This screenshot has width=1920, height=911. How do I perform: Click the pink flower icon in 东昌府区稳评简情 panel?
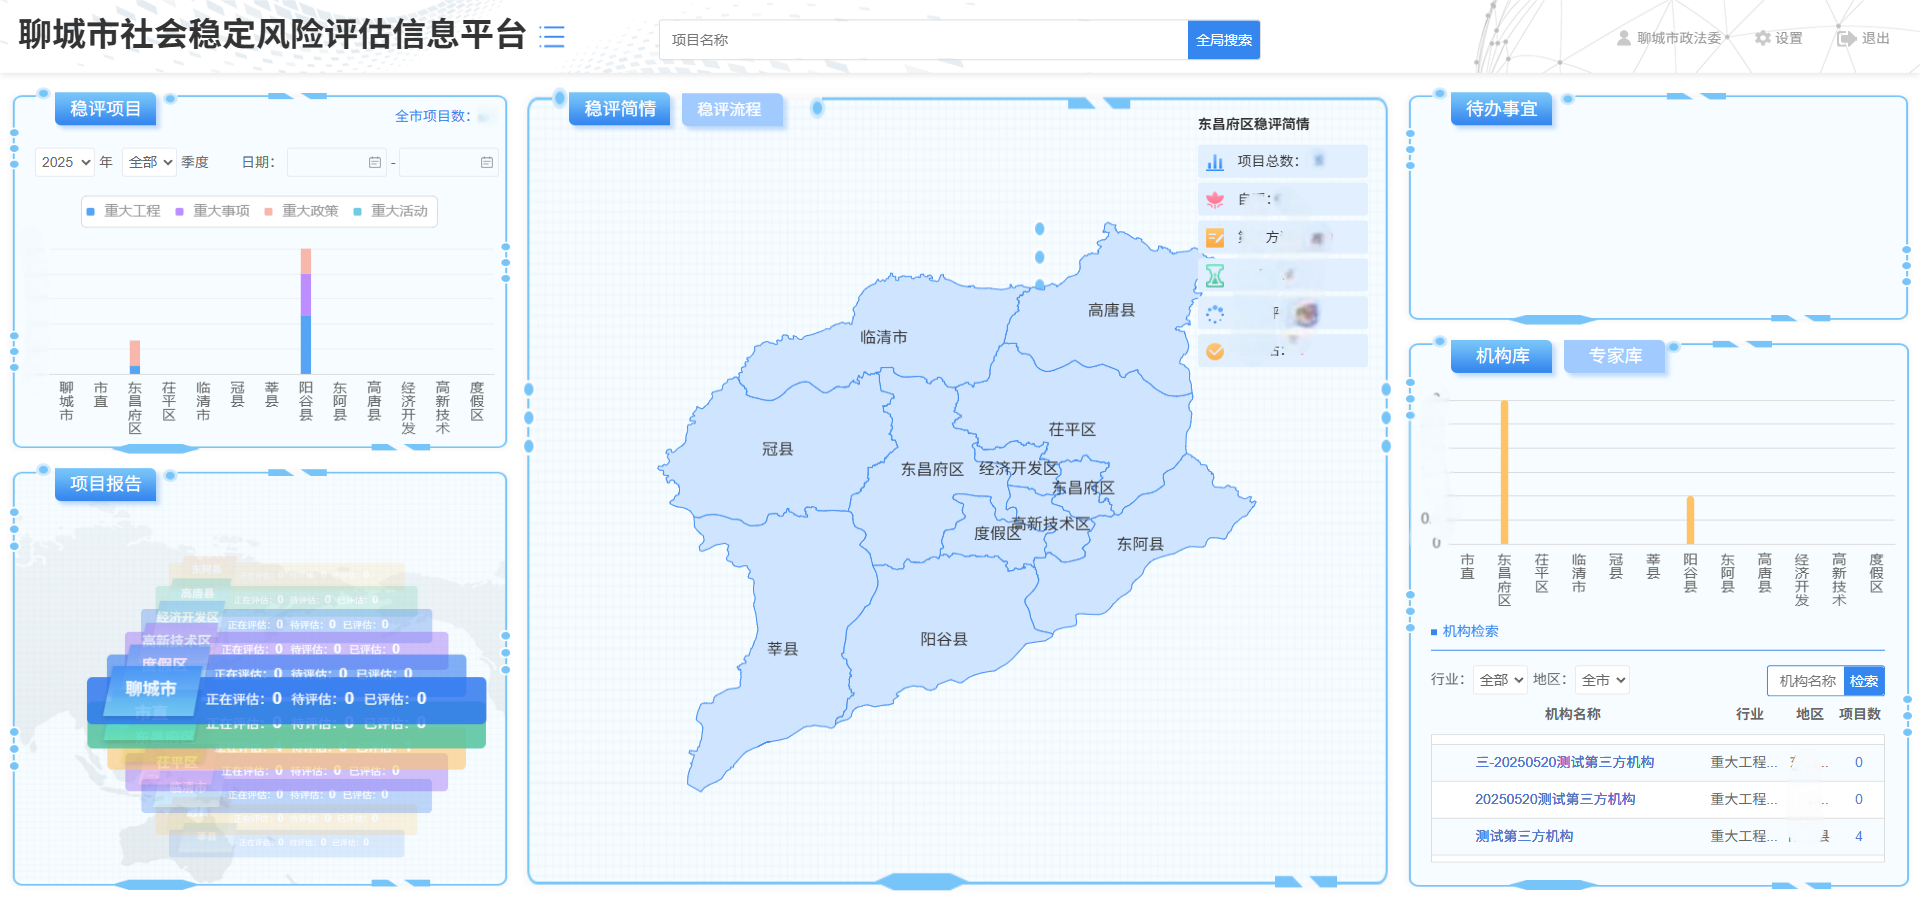(x=1216, y=199)
